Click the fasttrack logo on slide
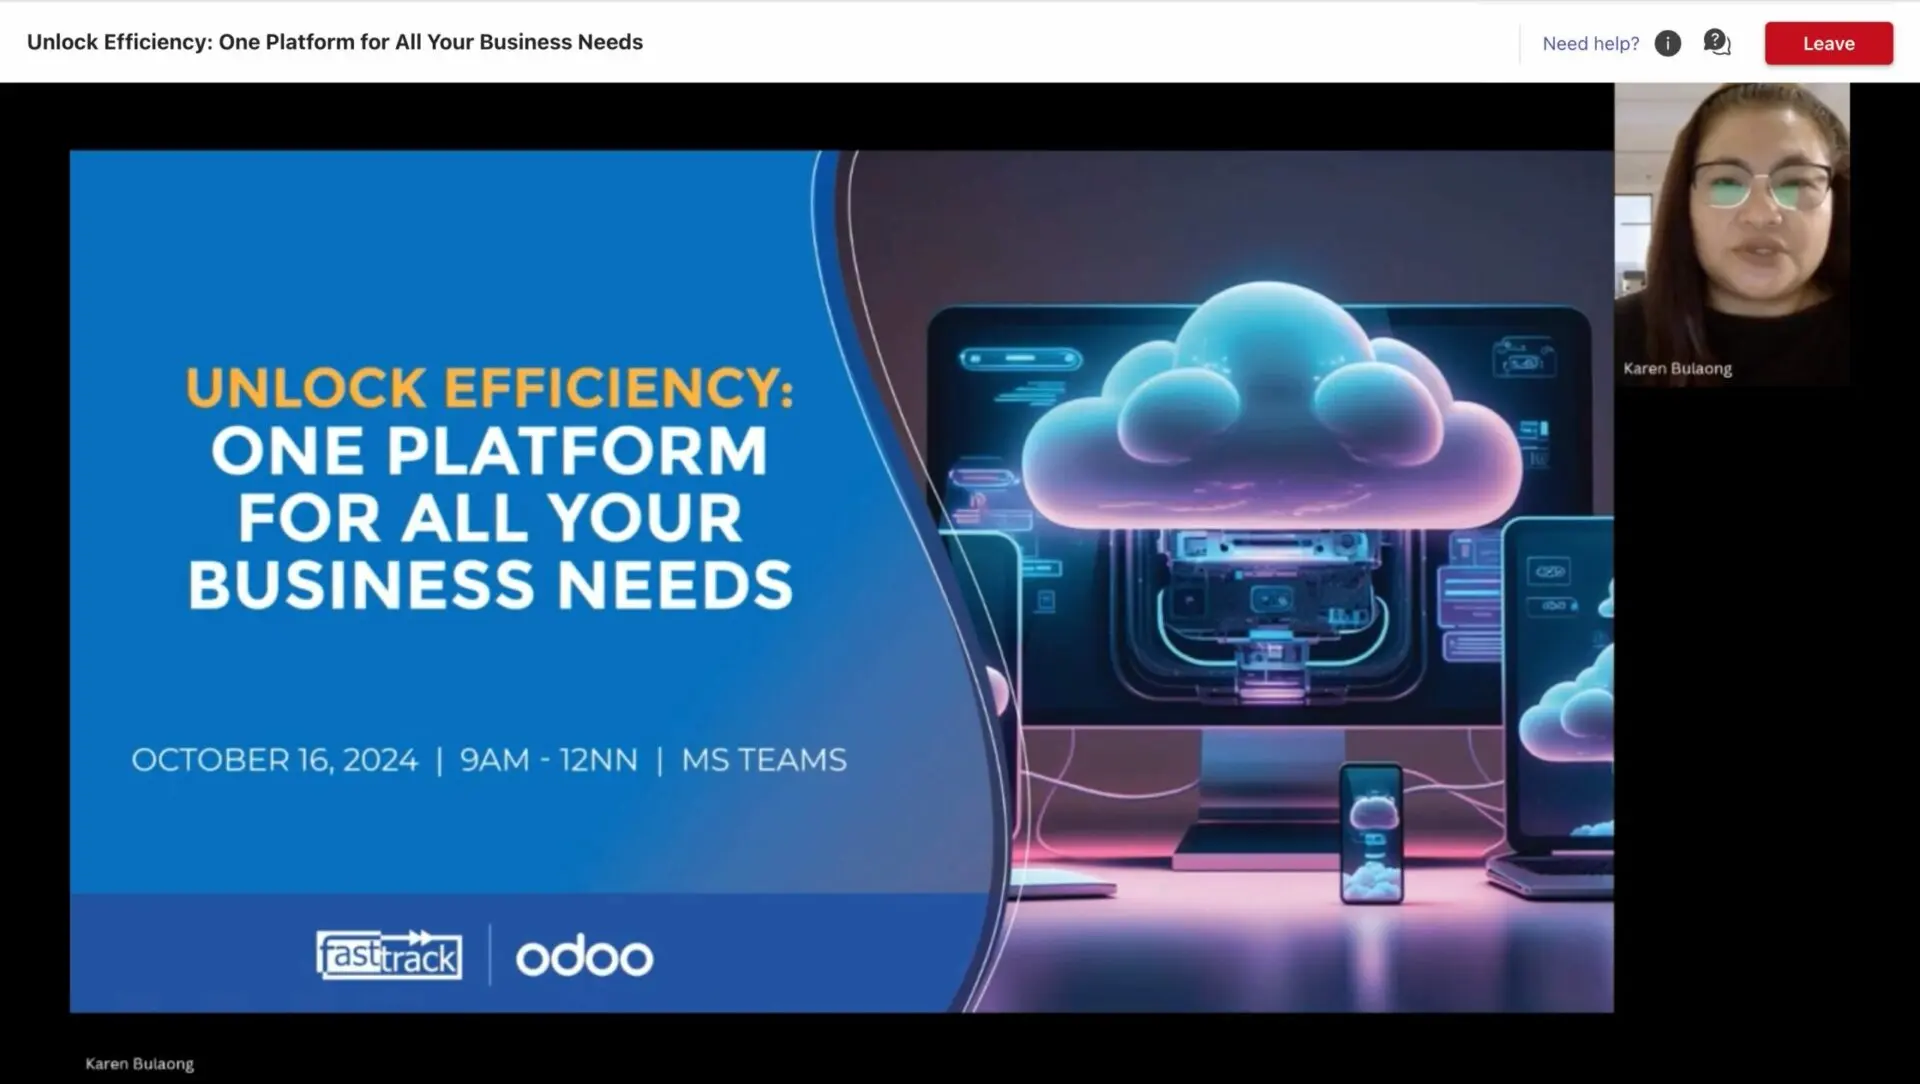Image resolution: width=1920 pixels, height=1084 pixels. [389, 955]
